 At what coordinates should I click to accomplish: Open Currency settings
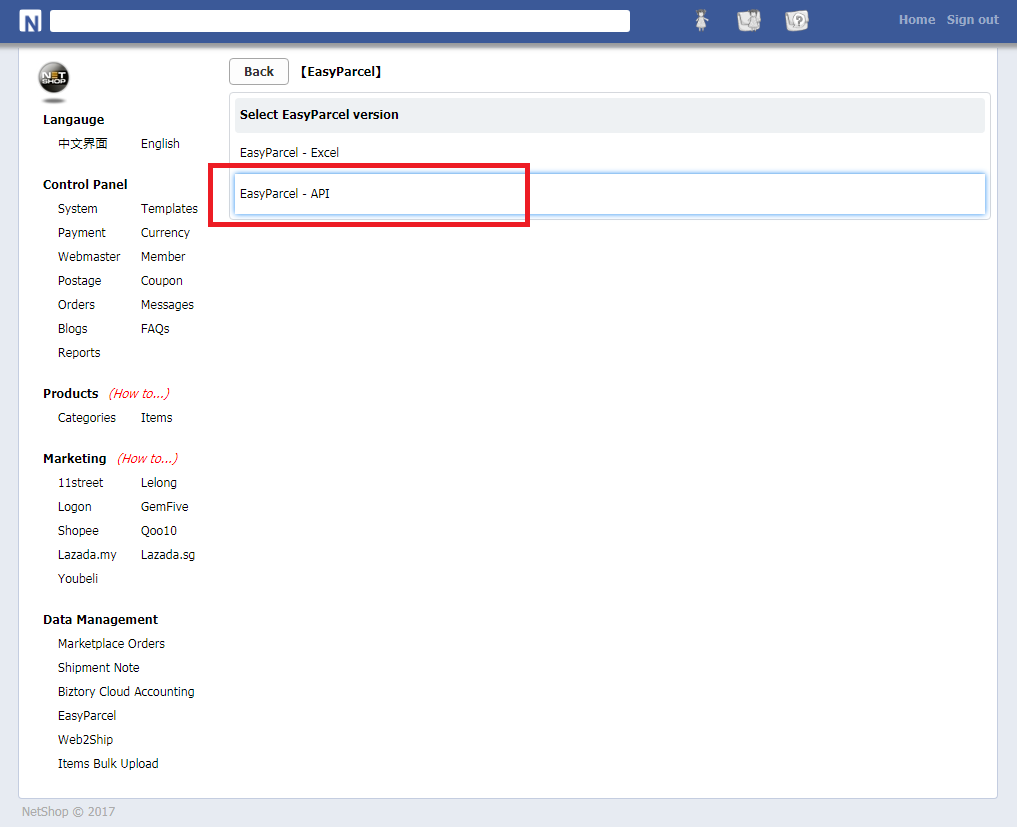click(x=165, y=232)
